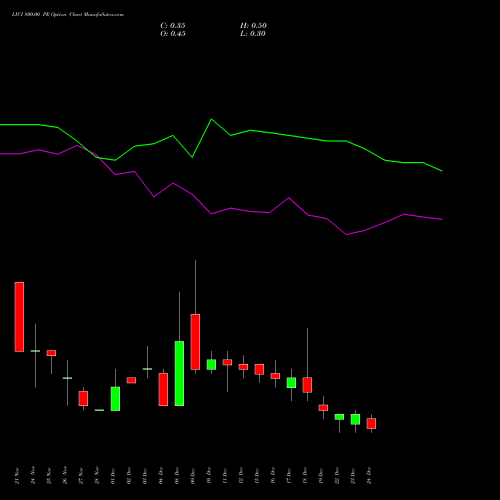Select the last red candle for 24 Dec

coord(371,423)
